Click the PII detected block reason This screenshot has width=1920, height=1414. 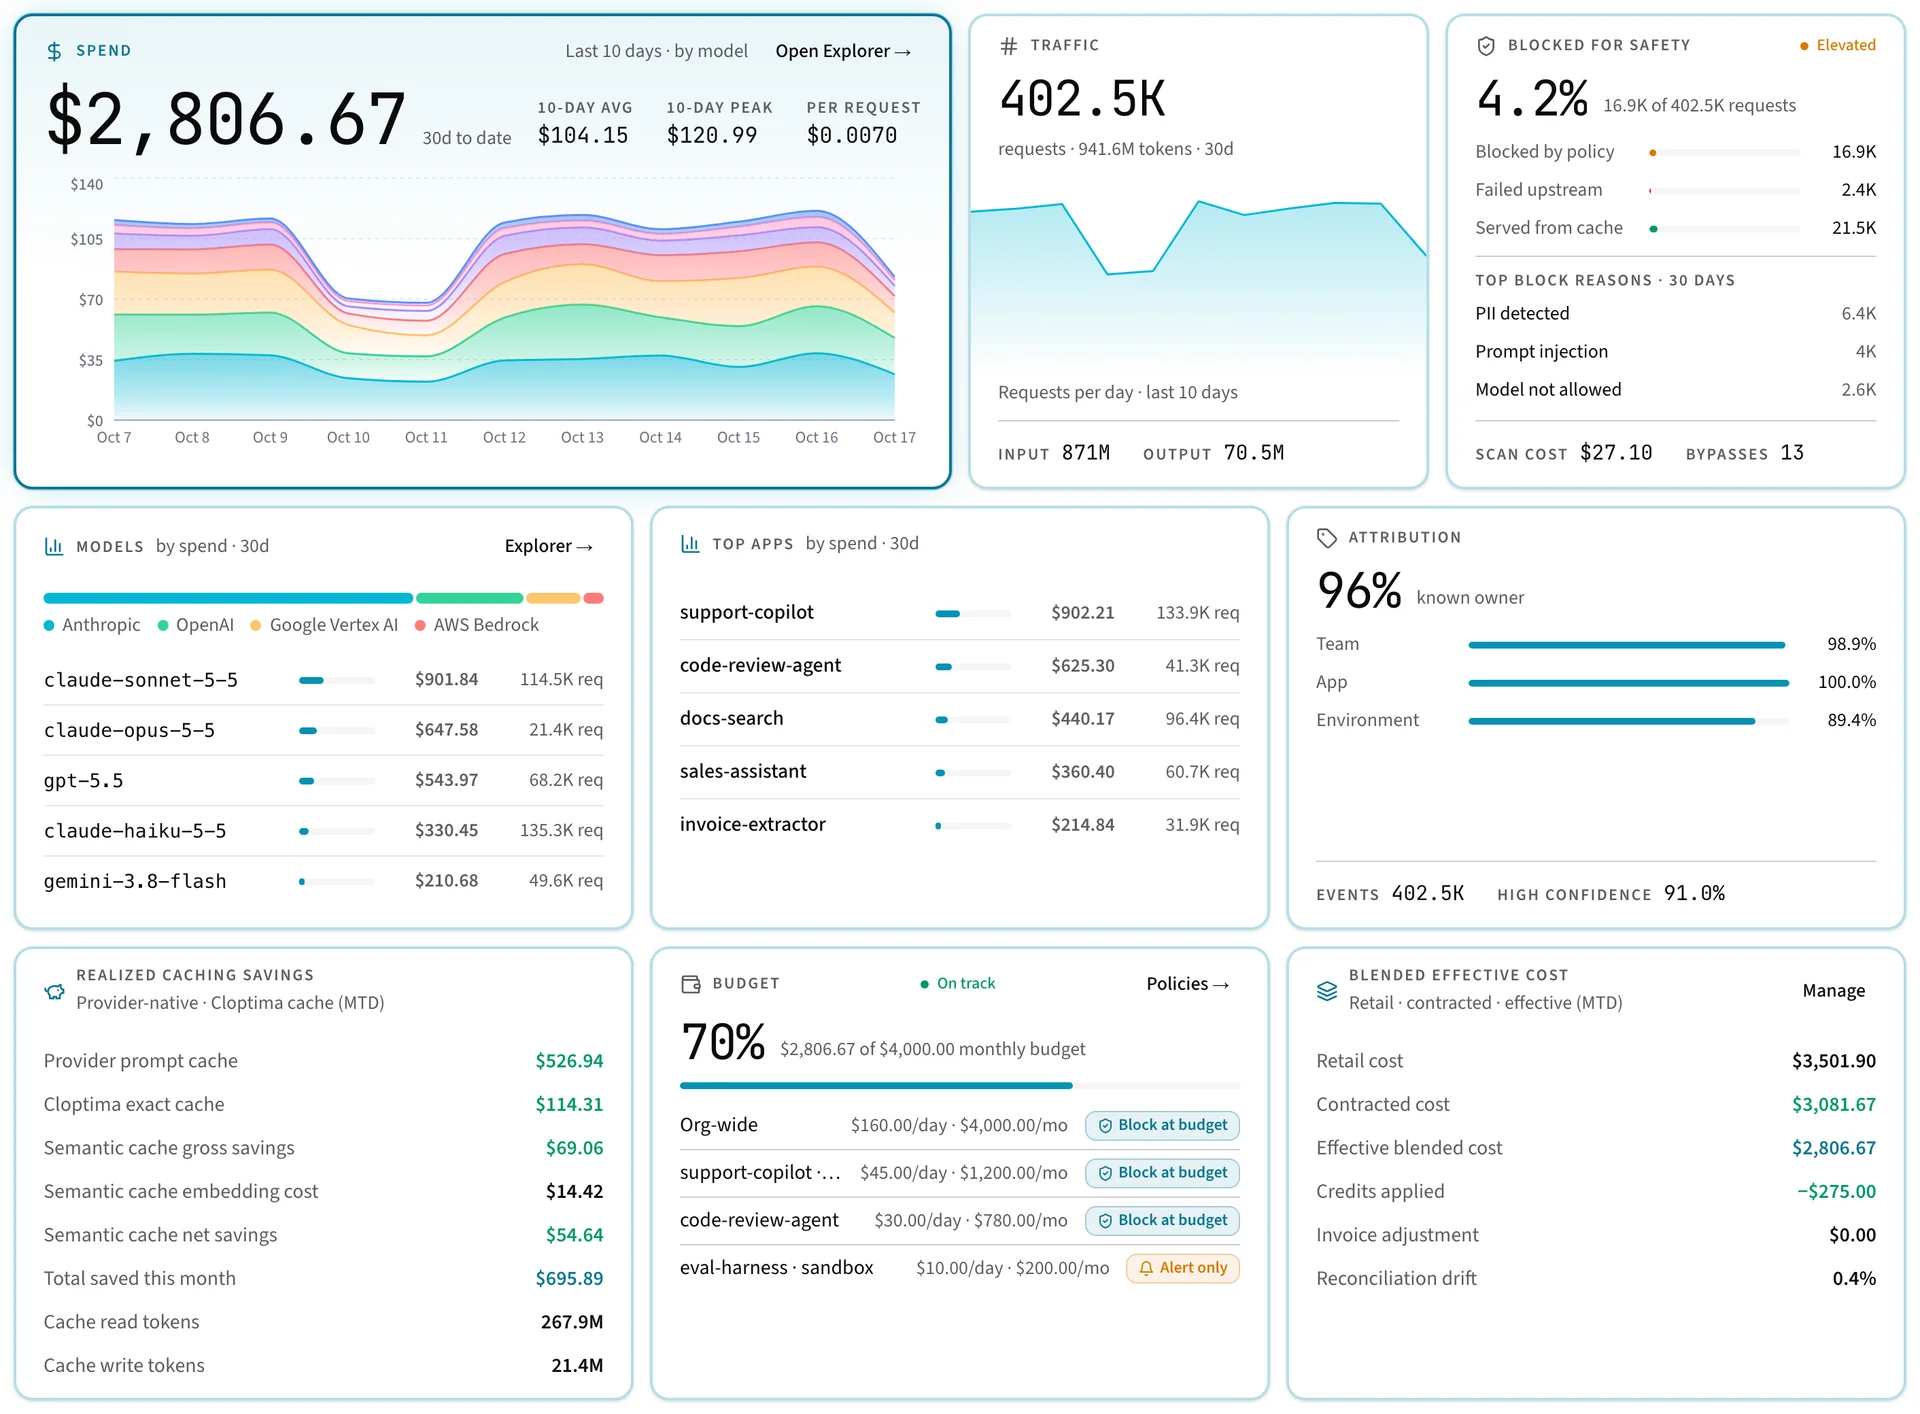coord(1675,314)
